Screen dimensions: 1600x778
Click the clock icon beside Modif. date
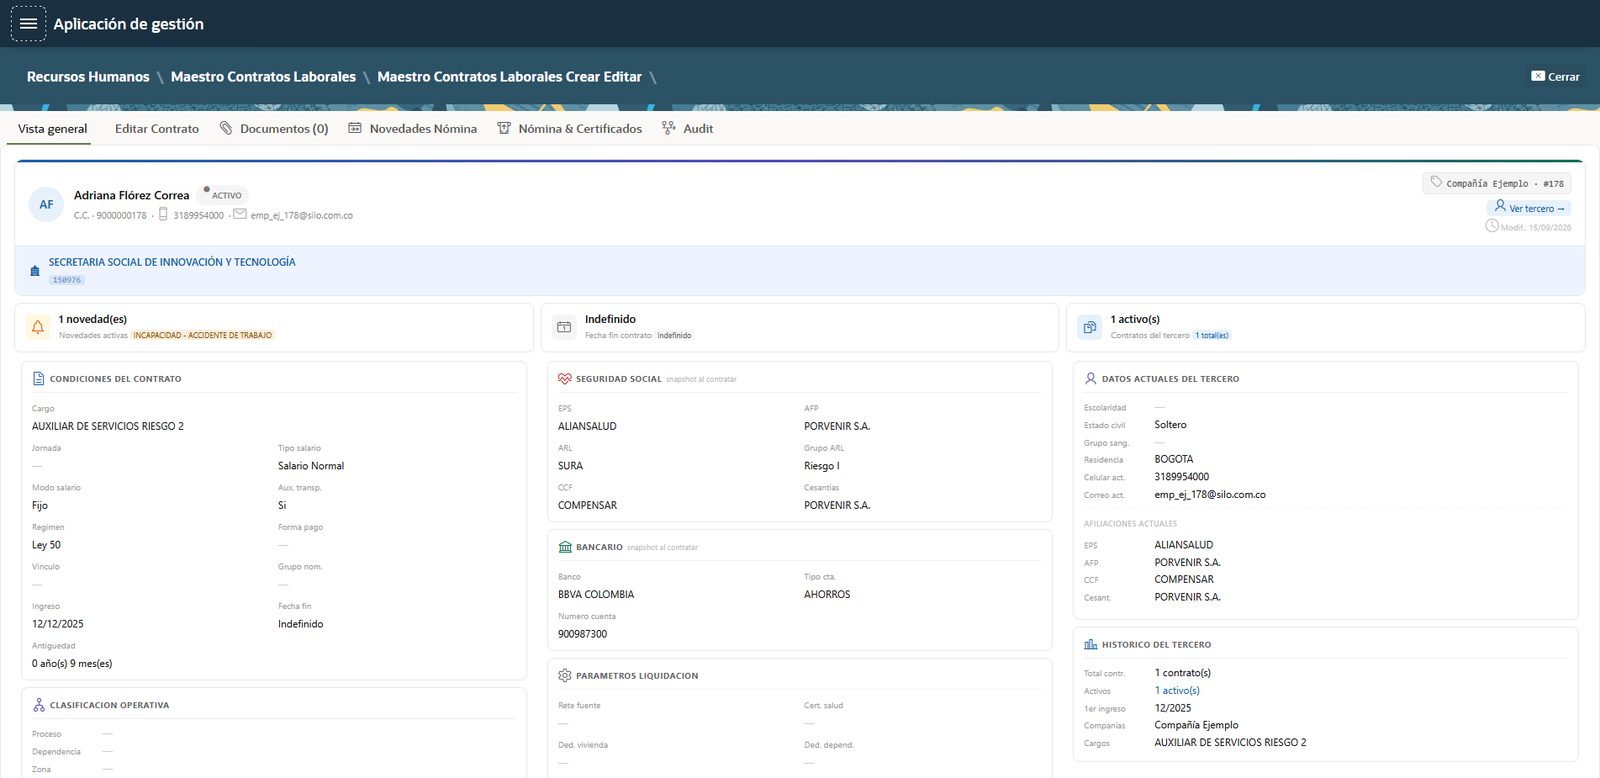1492,226
